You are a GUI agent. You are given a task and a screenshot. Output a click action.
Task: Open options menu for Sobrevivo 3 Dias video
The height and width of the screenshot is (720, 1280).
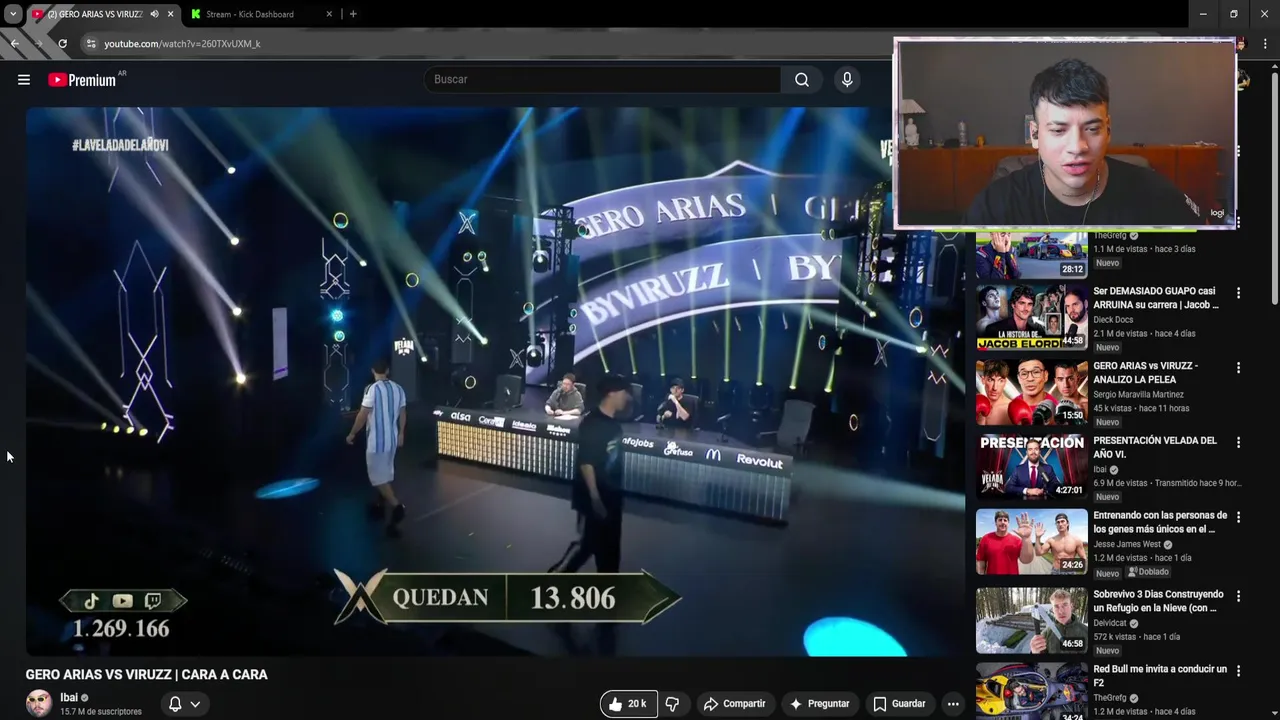pos(1238,596)
